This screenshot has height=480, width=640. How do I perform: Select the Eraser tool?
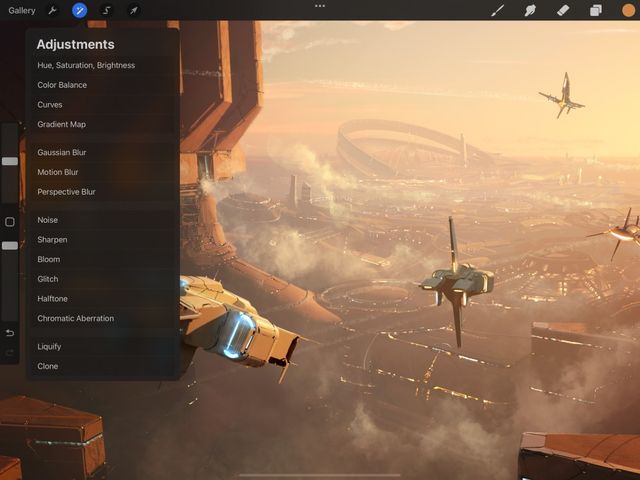coord(563,11)
